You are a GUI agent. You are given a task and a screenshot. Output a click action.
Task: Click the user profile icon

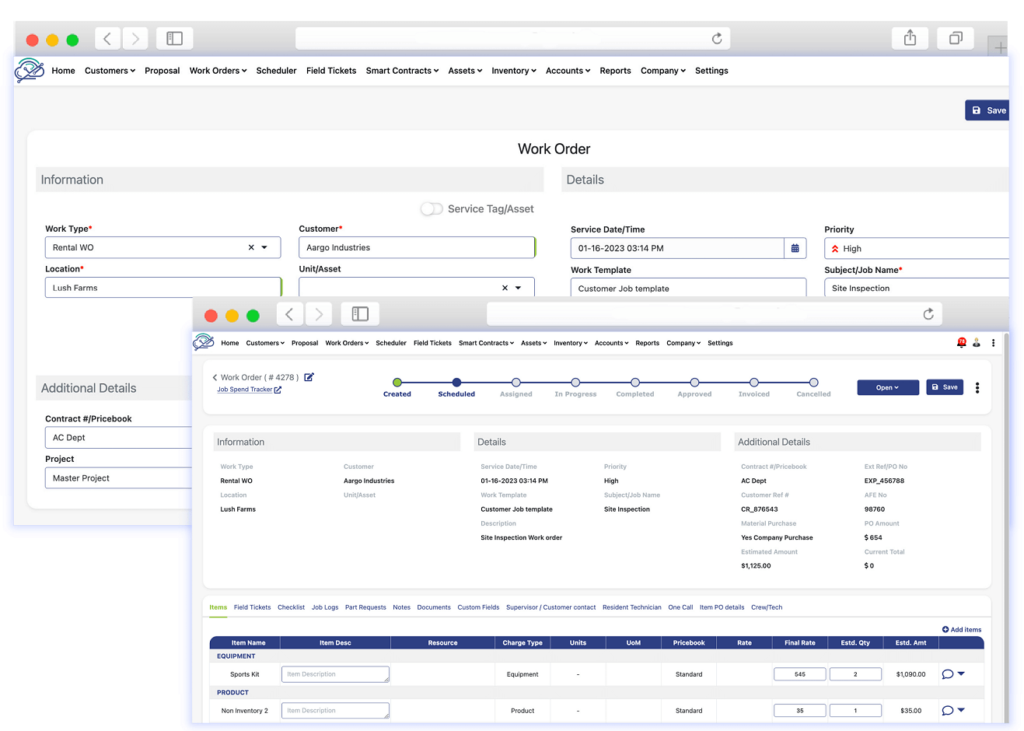(x=977, y=343)
